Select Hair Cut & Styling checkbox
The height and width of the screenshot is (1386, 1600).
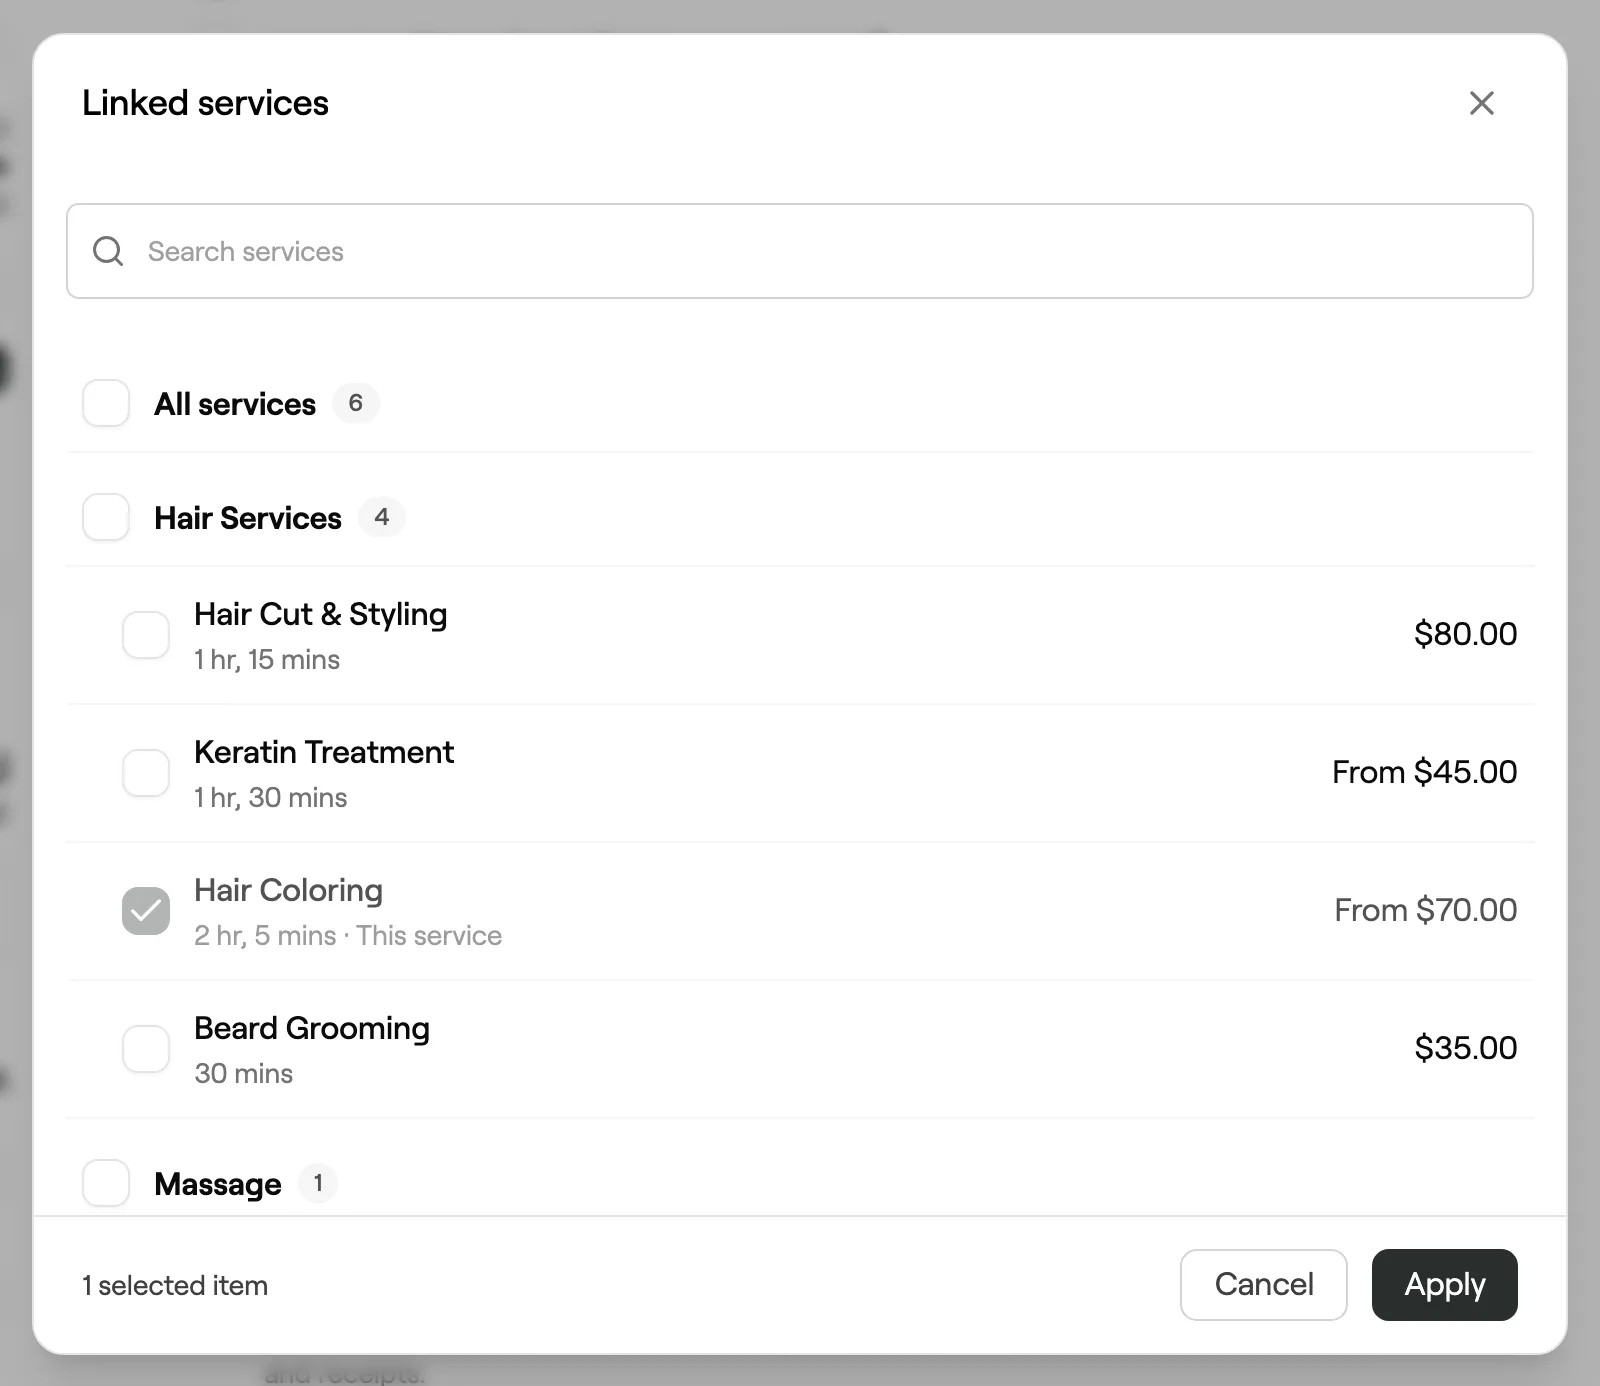click(146, 635)
